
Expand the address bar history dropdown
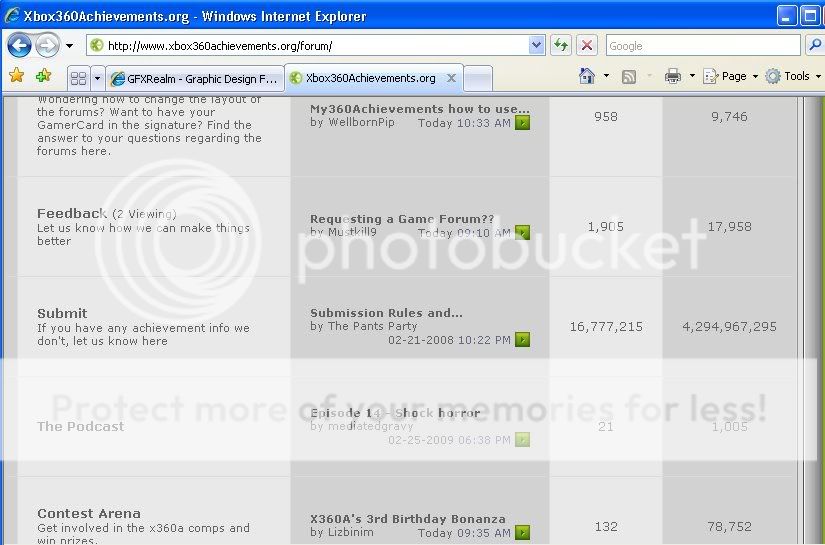[x=537, y=45]
